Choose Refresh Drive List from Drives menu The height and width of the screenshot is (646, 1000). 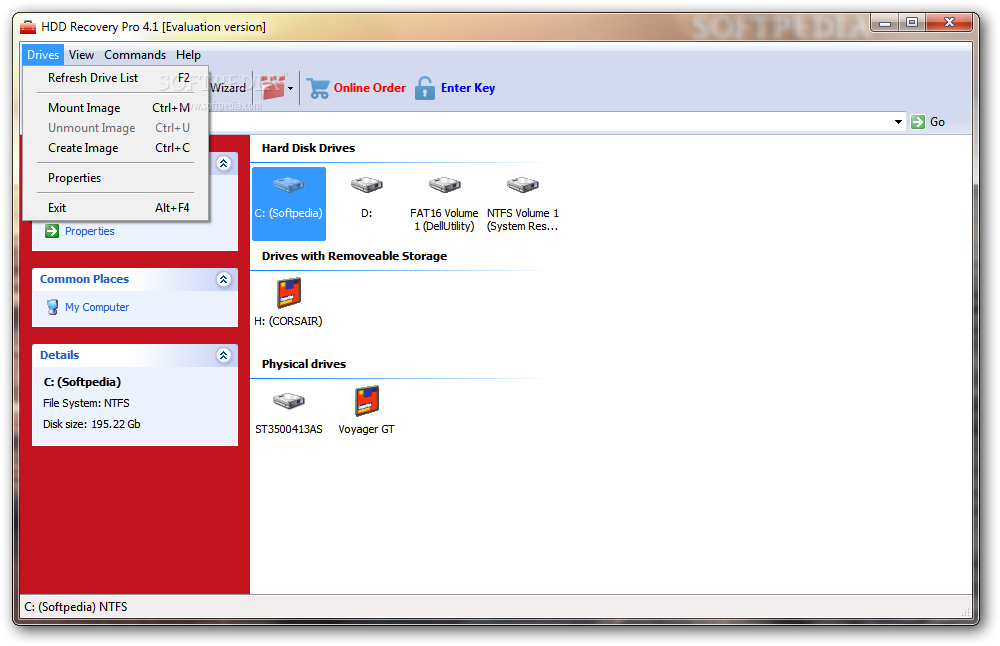[115, 78]
